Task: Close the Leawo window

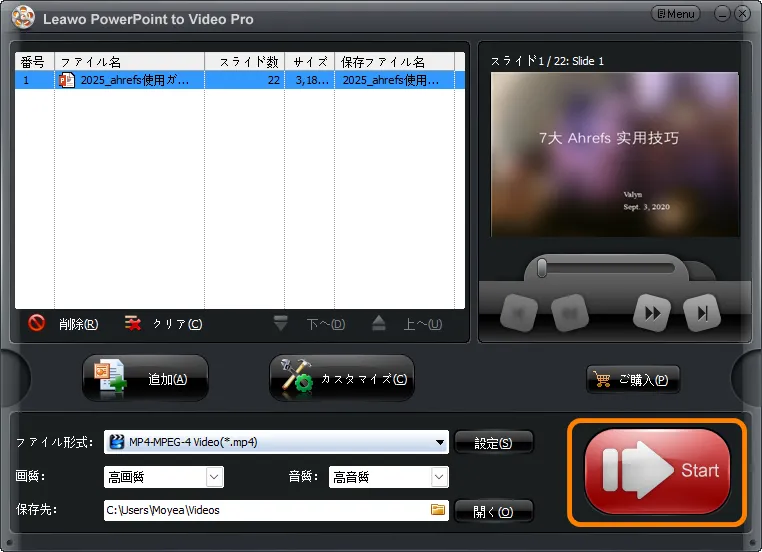Action: pos(743,14)
